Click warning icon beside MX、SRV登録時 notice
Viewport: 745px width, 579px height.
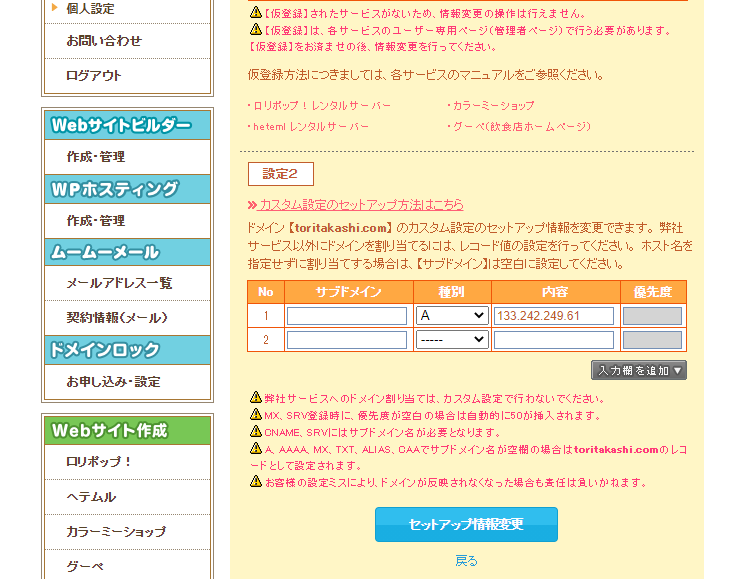tap(256, 414)
